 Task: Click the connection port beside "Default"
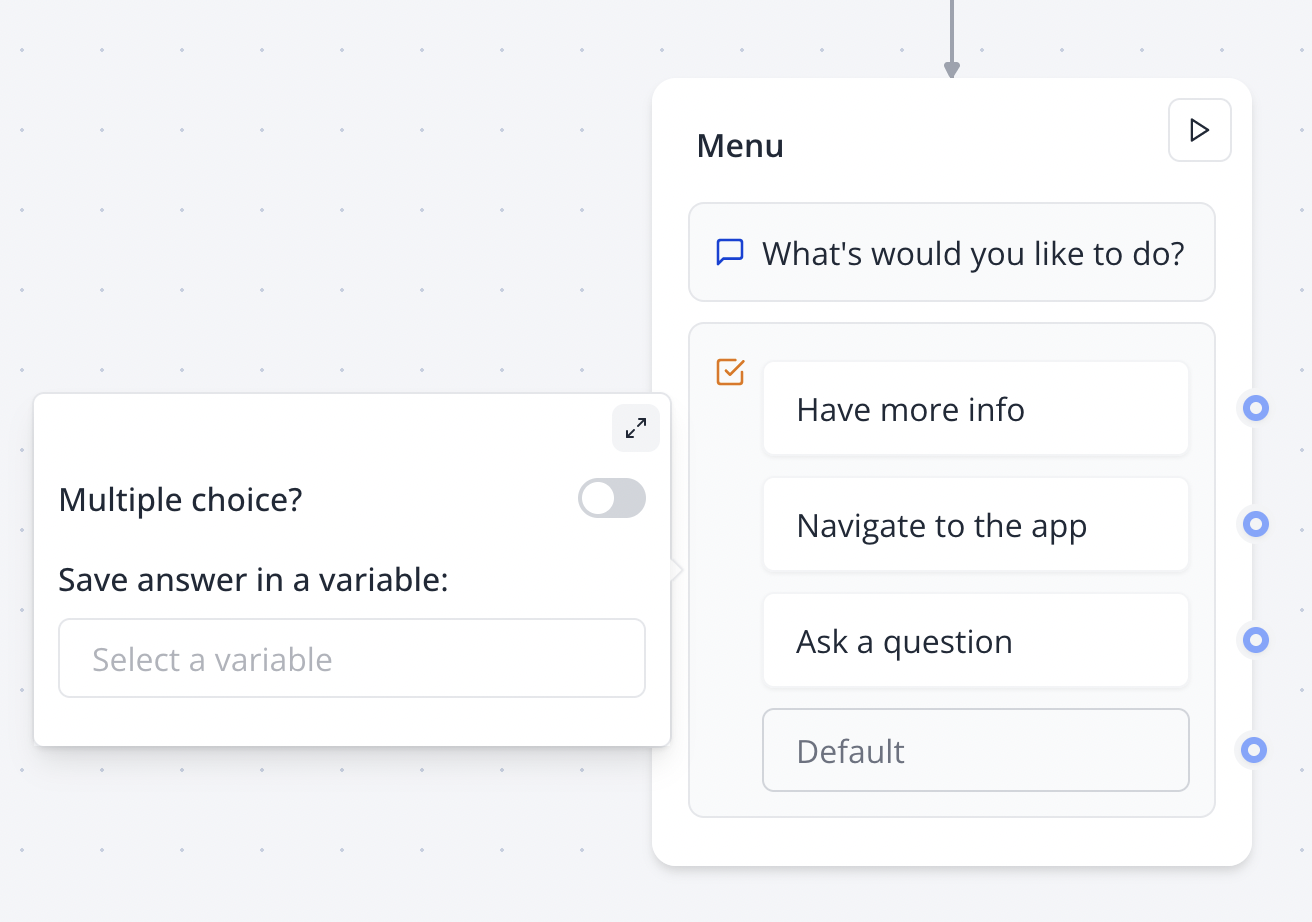pyautogui.click(x=1253, y=750)
